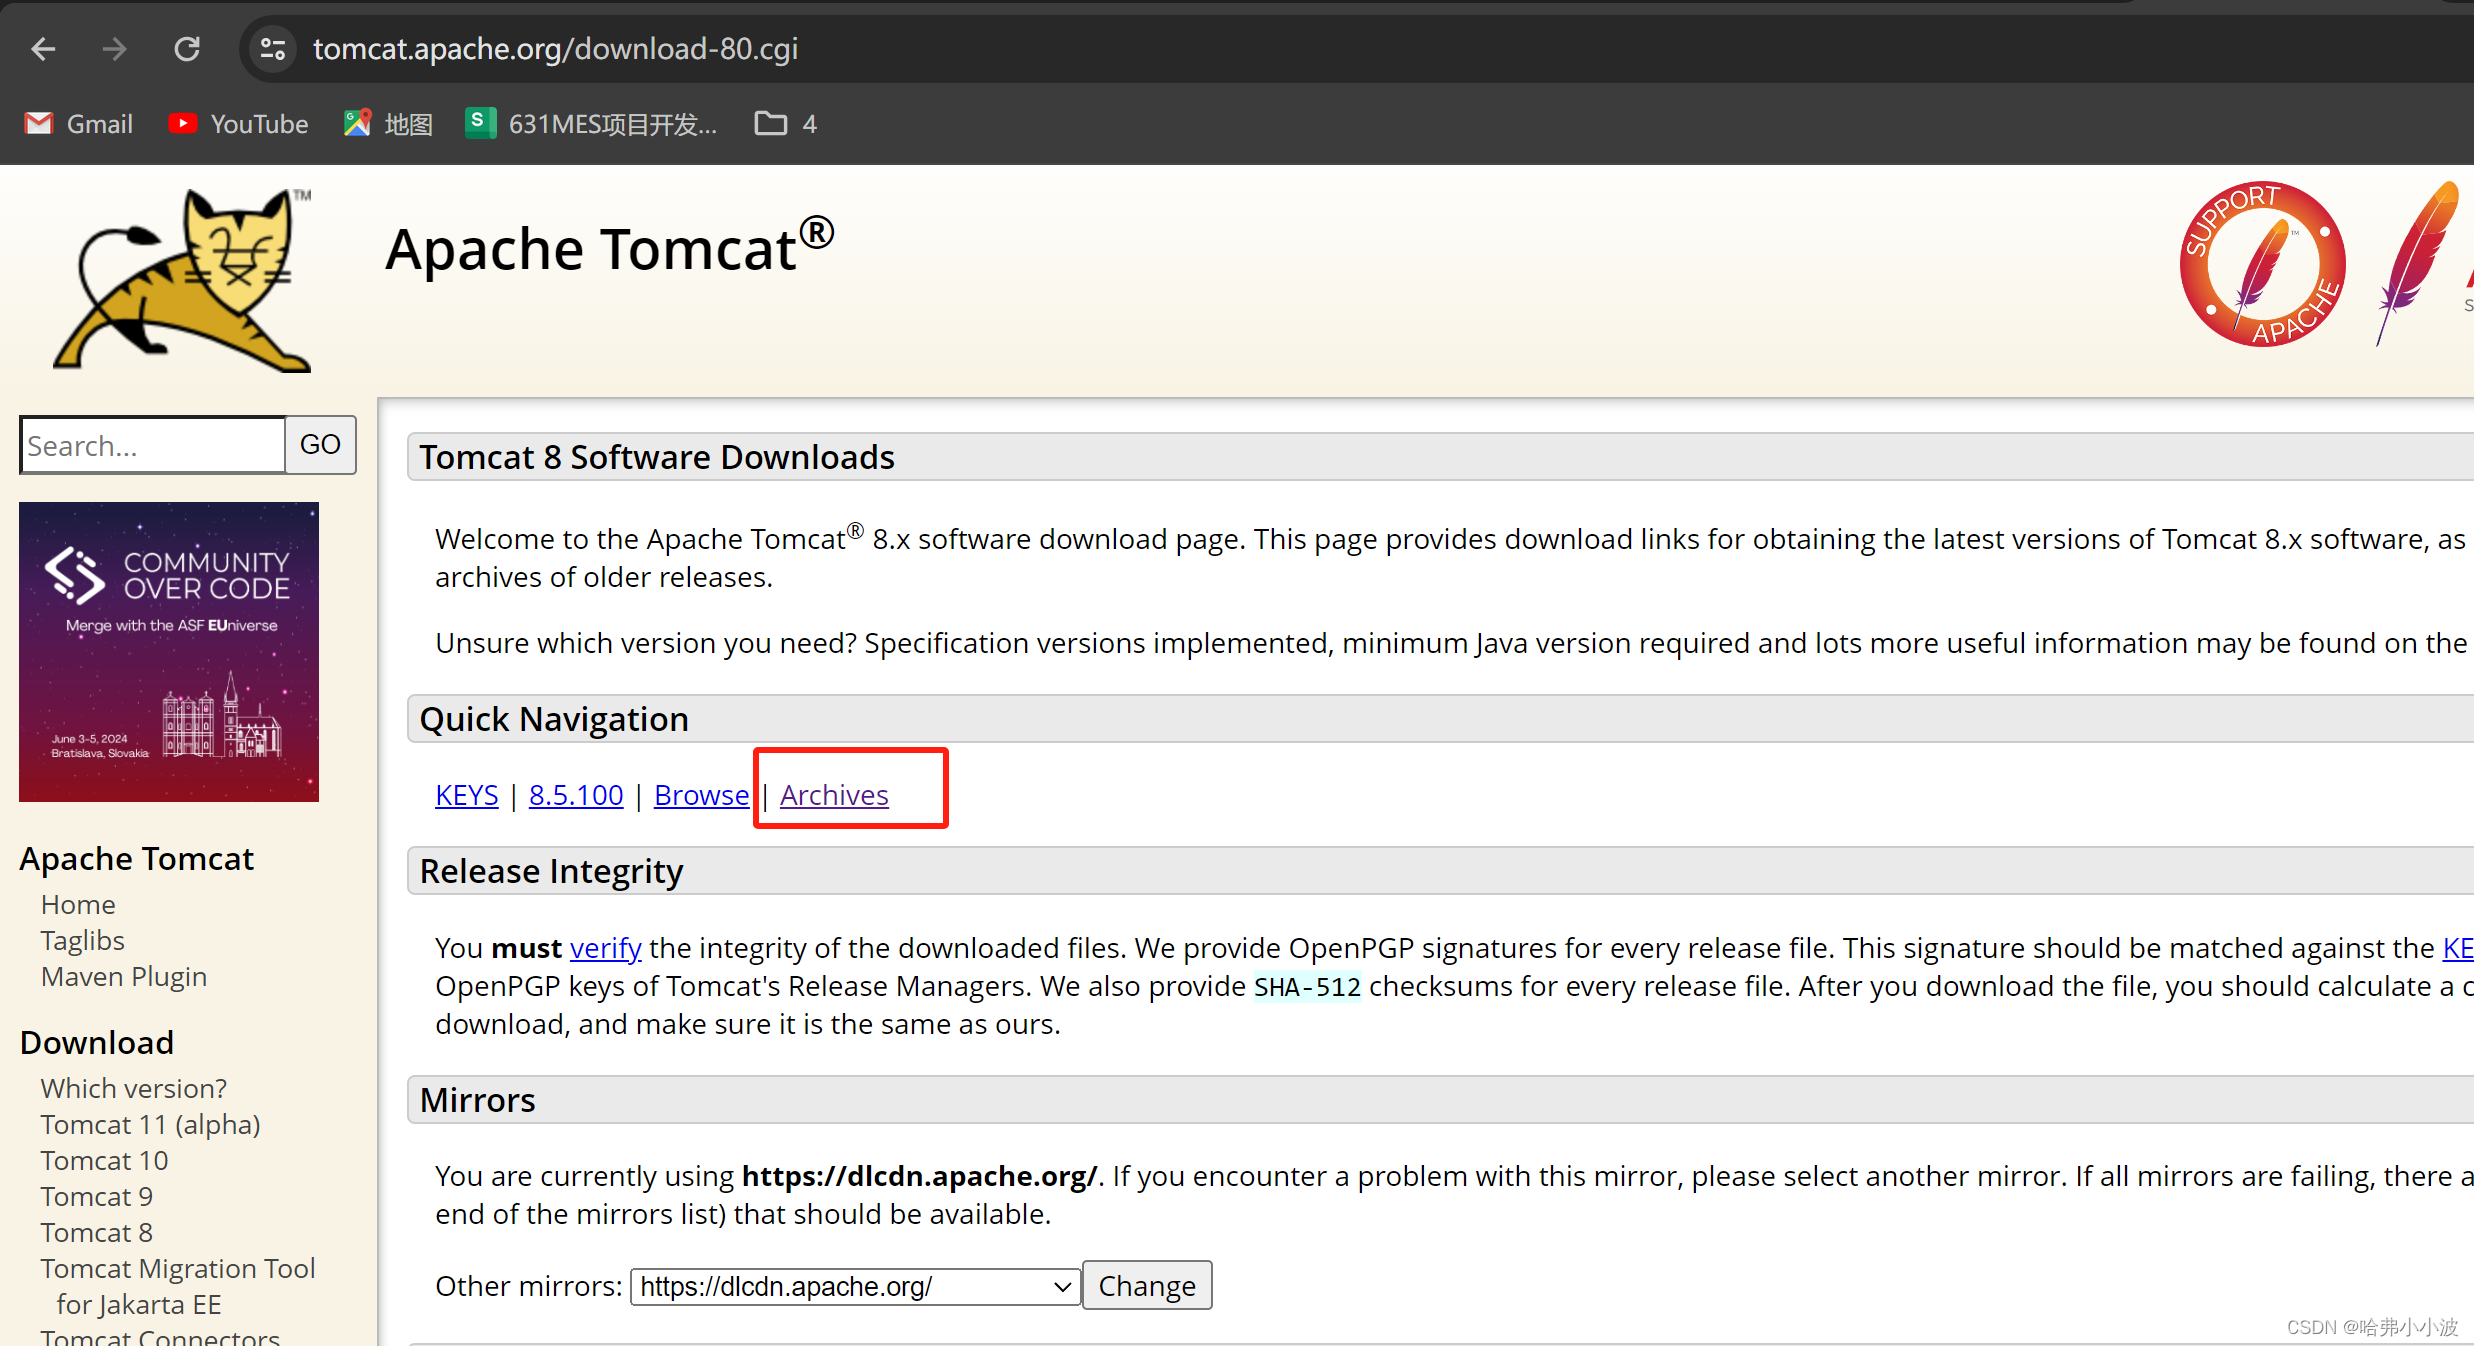This screenshot has height=1346, width=2474.
Task: Click the GO search button
Action: (319, 444)
